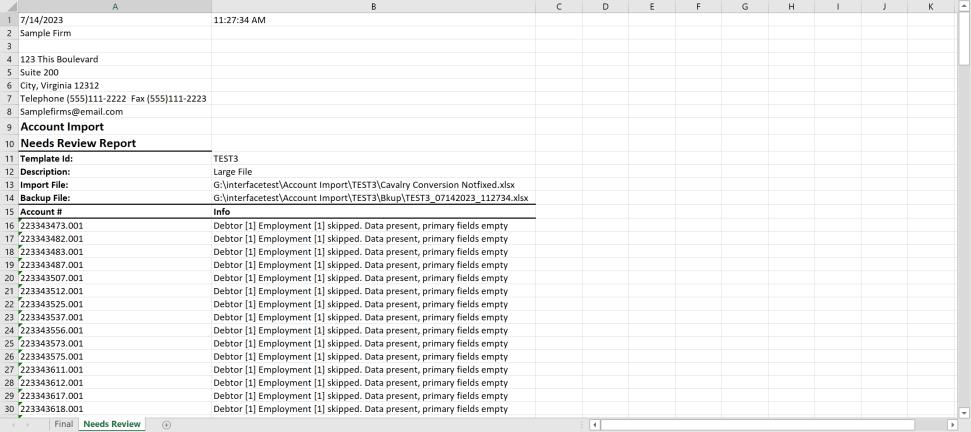This screenshot has width=971, height=432.
Task: Click vertical scrollbar up arrow
Action: pyautogui.click(x=964, y=6)
